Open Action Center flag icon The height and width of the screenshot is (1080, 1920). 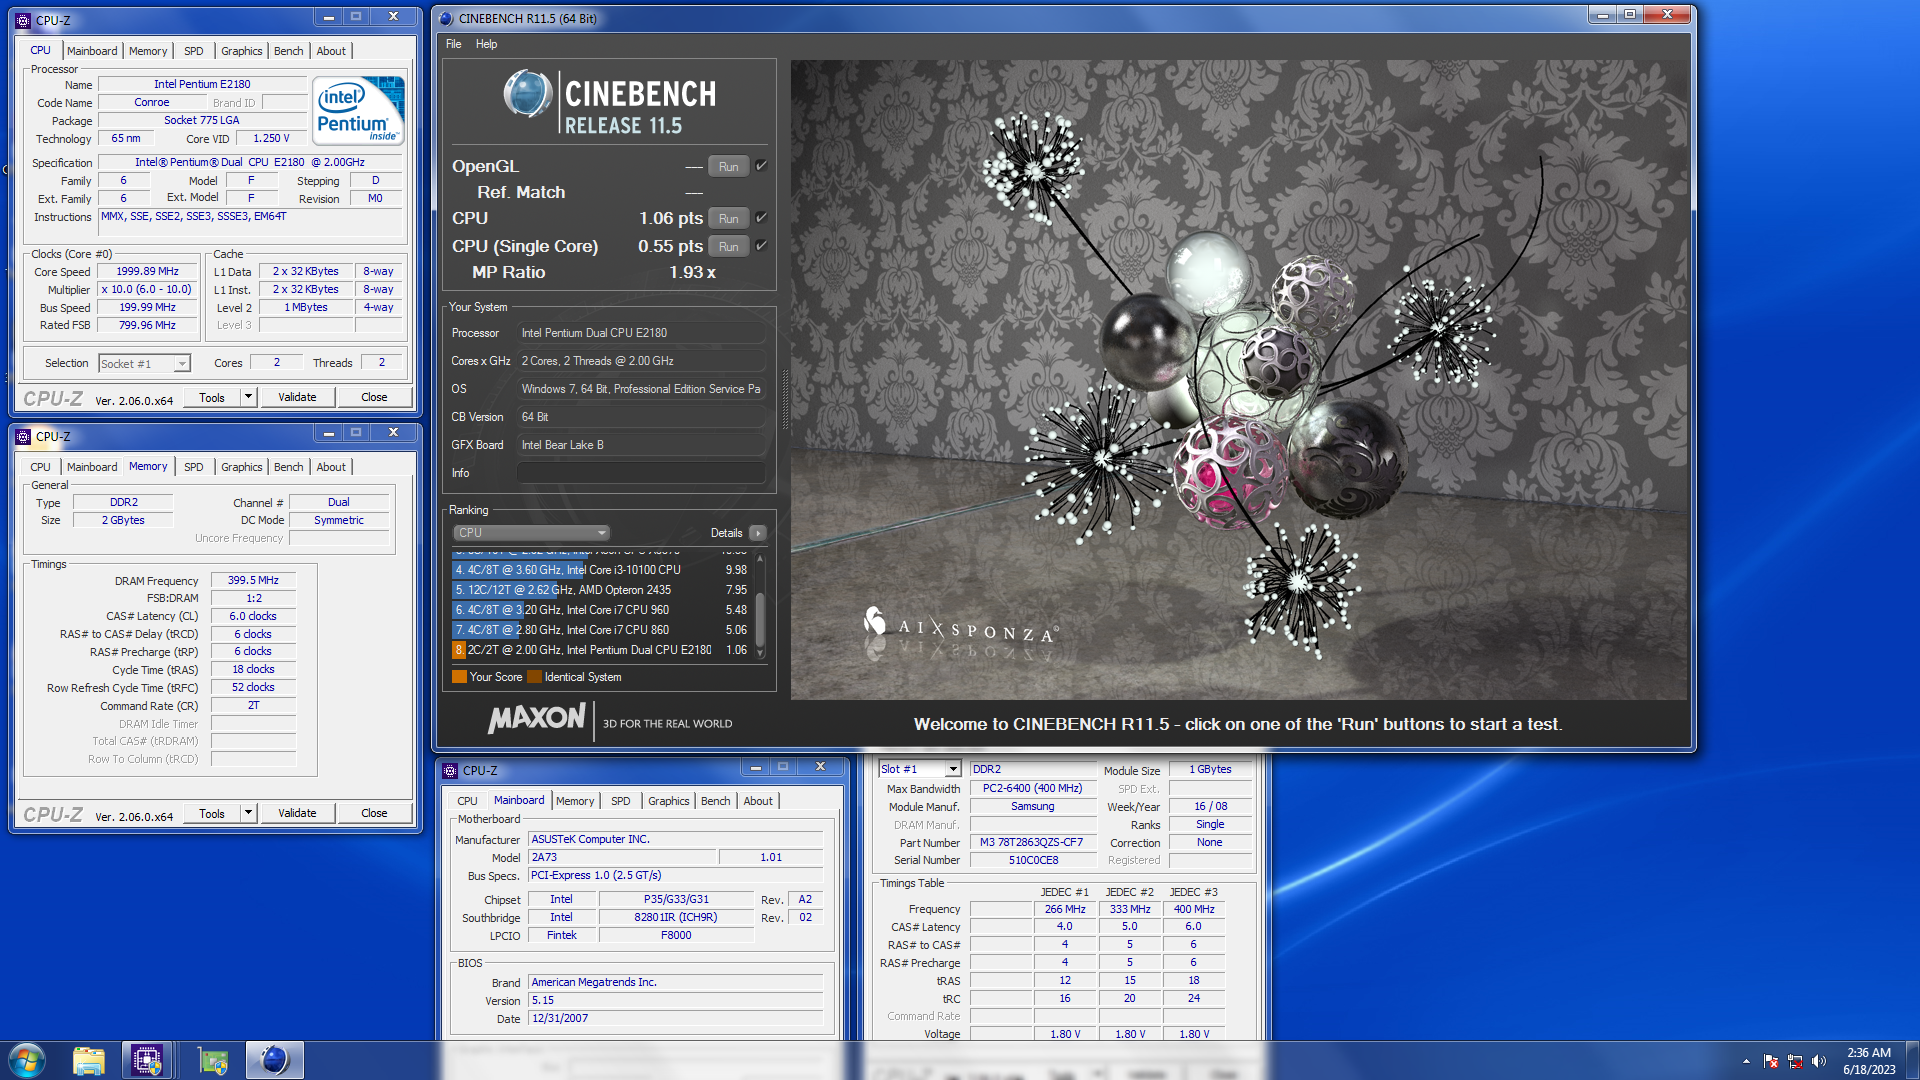1770,1061
